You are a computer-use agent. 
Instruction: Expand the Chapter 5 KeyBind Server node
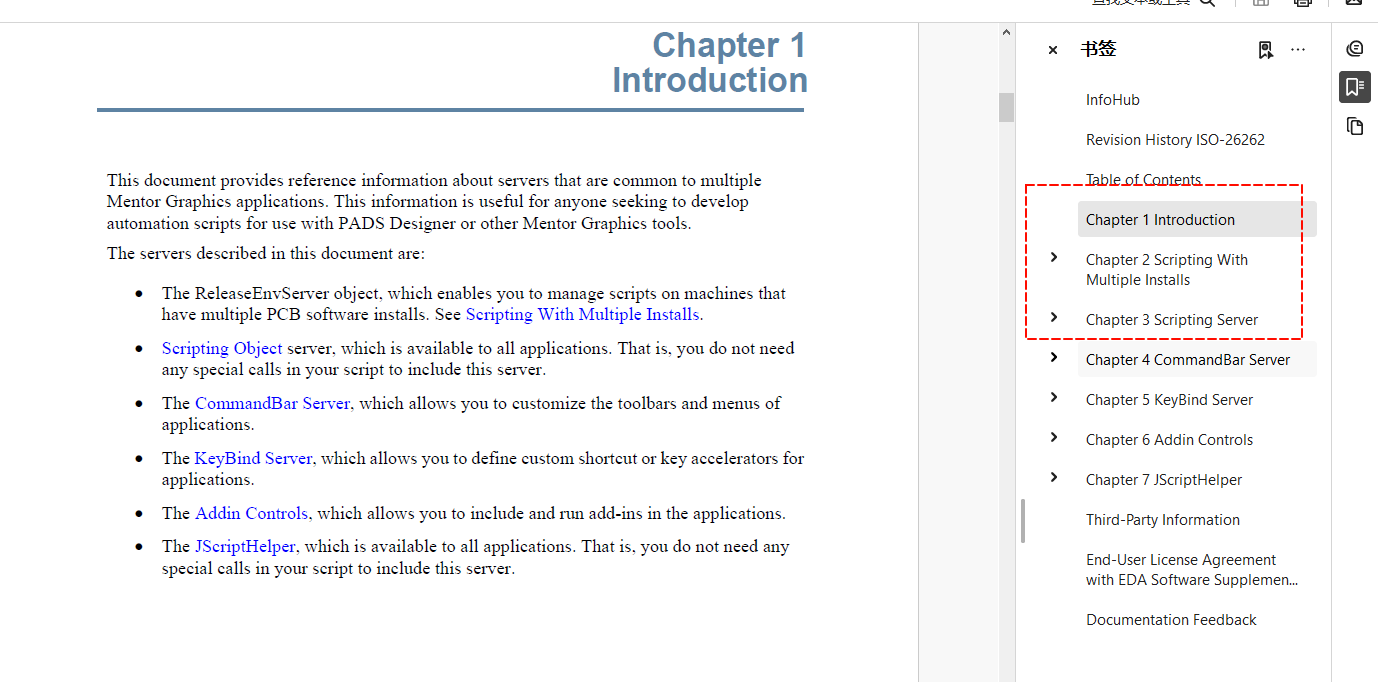click(1053, 398)
